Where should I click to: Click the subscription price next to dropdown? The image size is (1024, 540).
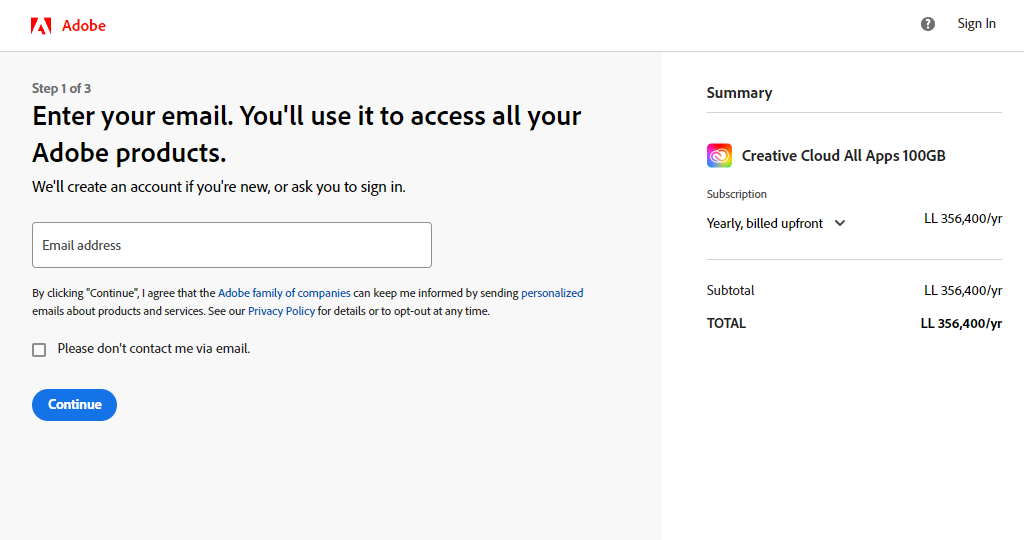(x=962, y=219)
